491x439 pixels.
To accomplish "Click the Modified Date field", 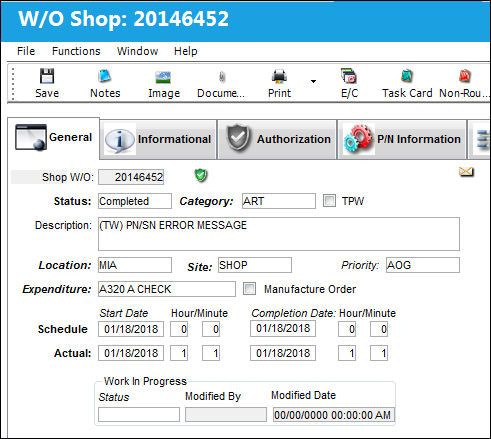I will point(334,415).
